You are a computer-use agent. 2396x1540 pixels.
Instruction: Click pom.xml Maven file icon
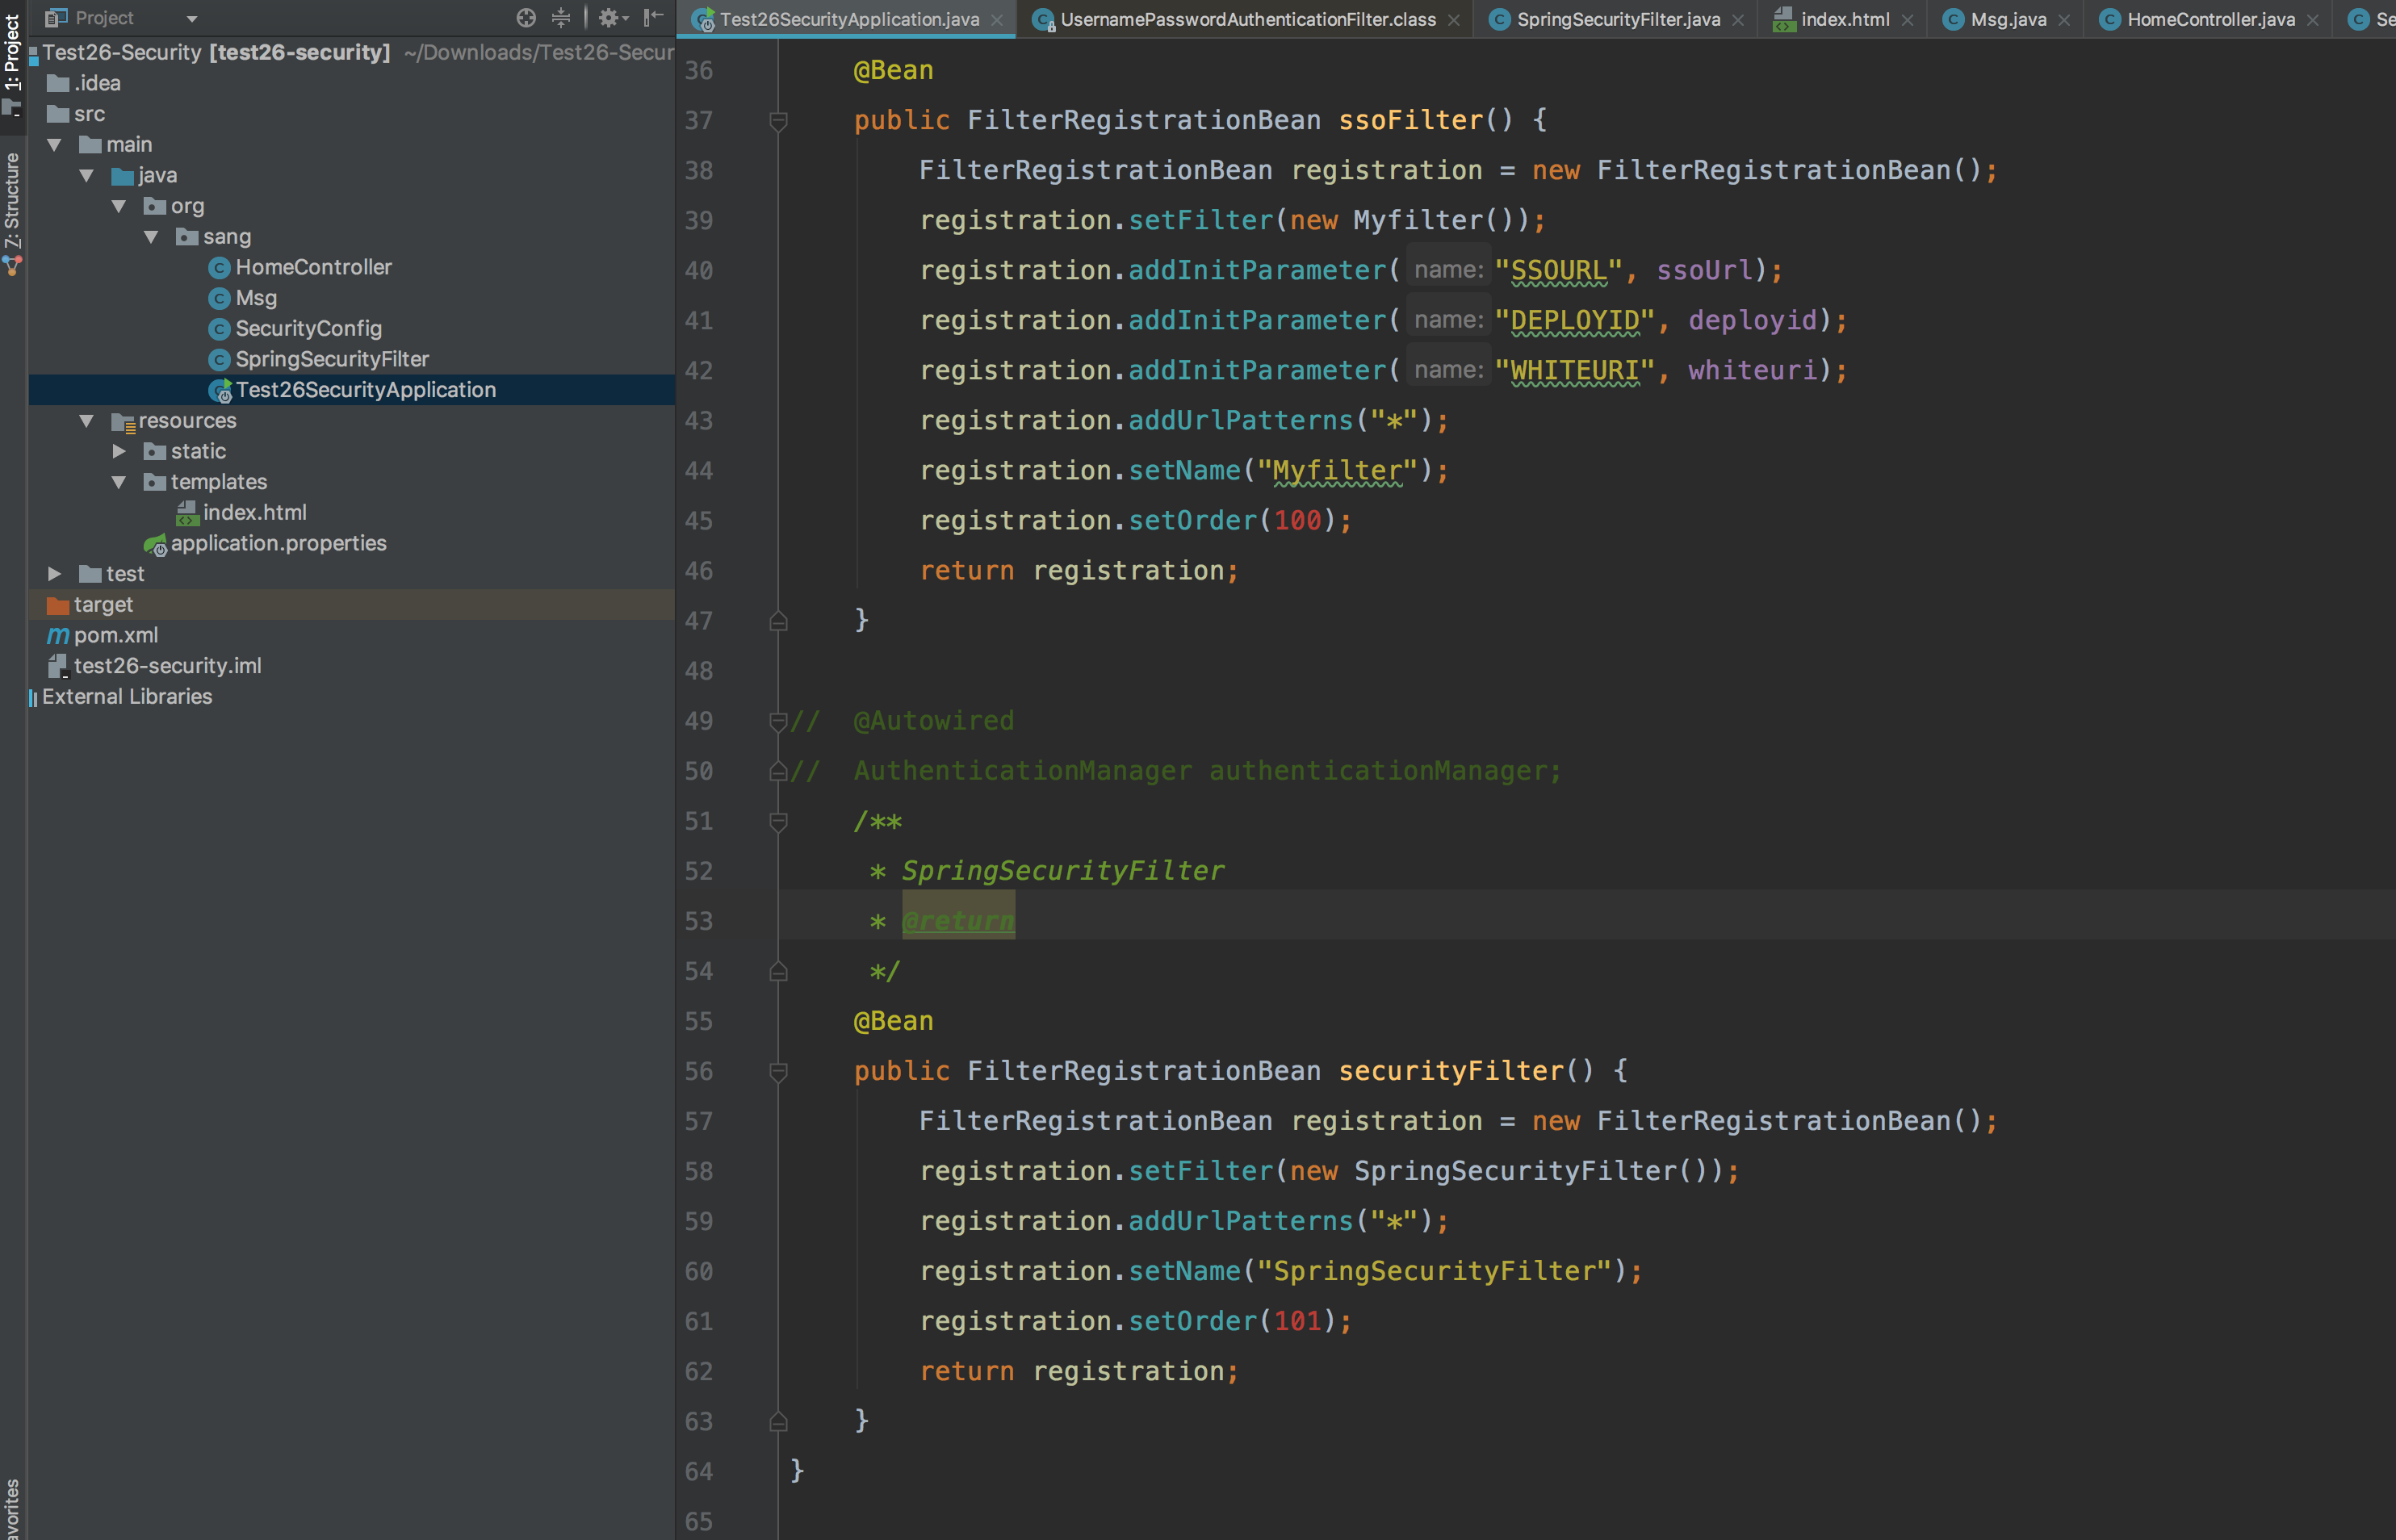tap(58, 635)
